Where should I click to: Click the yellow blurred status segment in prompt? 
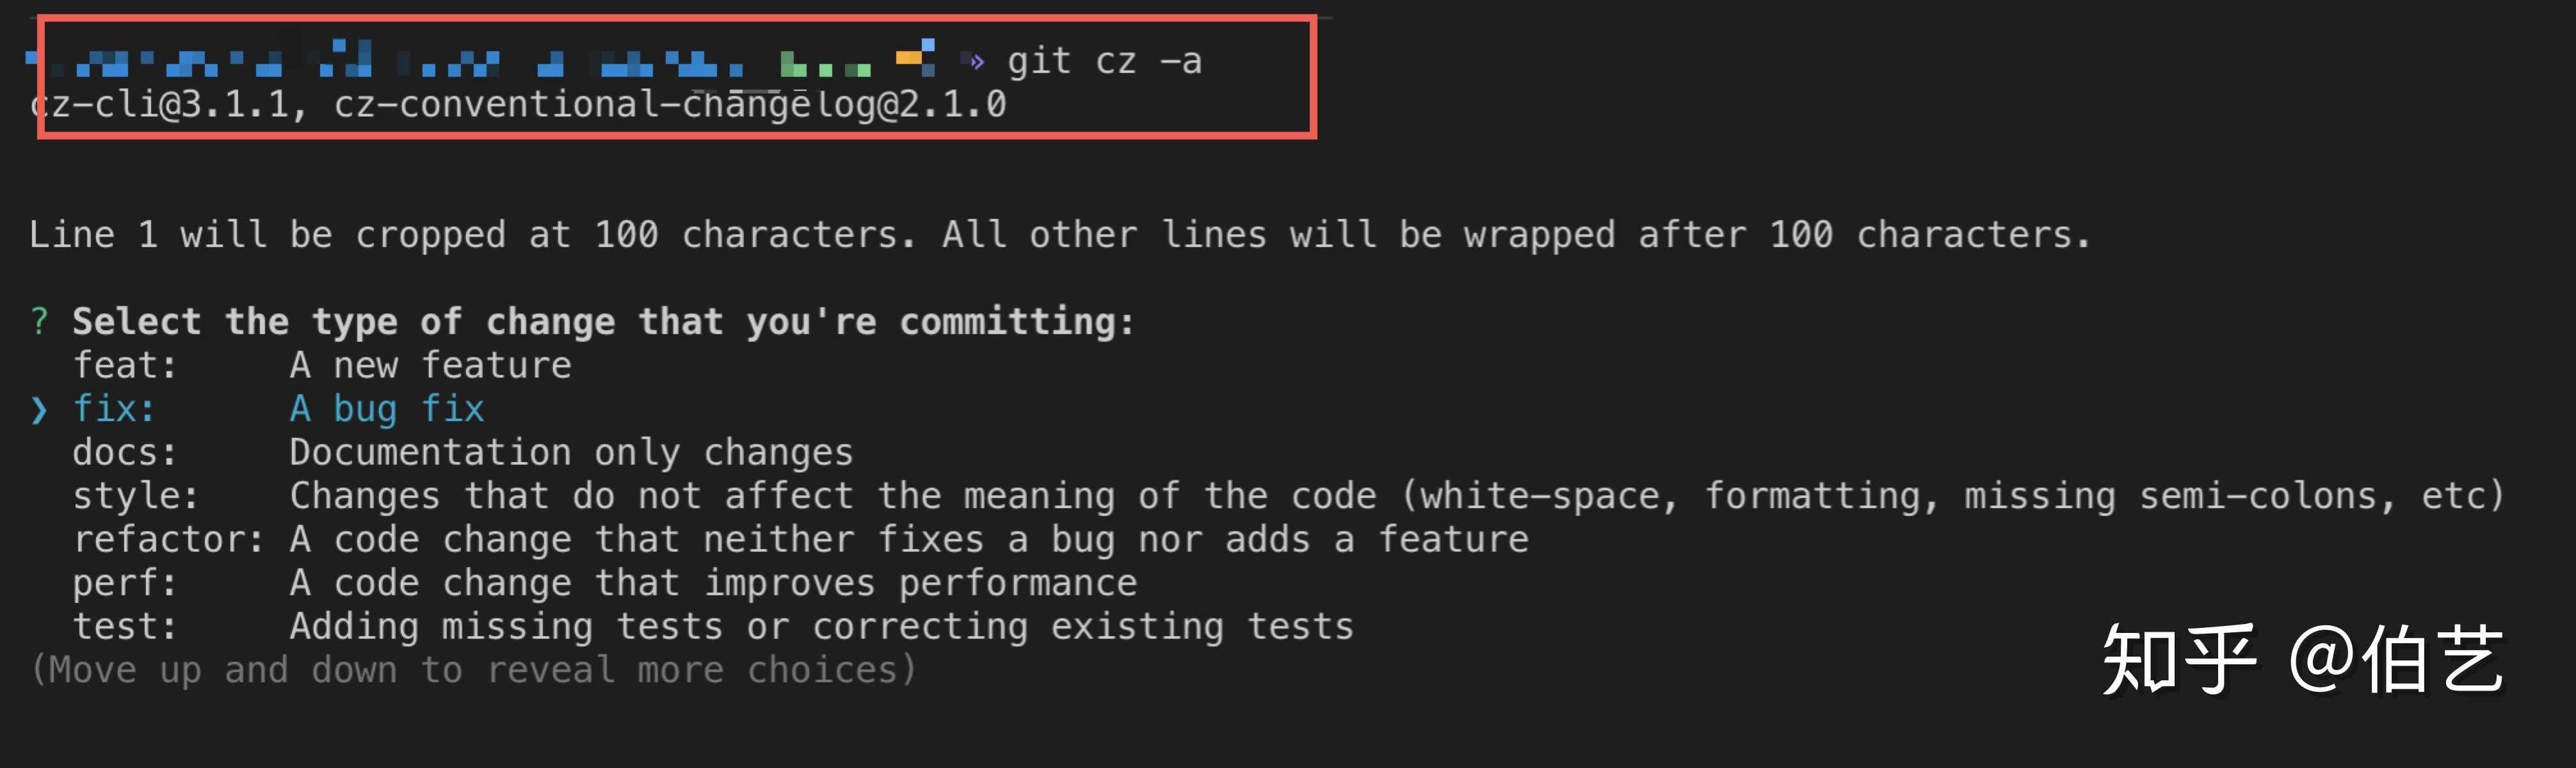[915, 57]
